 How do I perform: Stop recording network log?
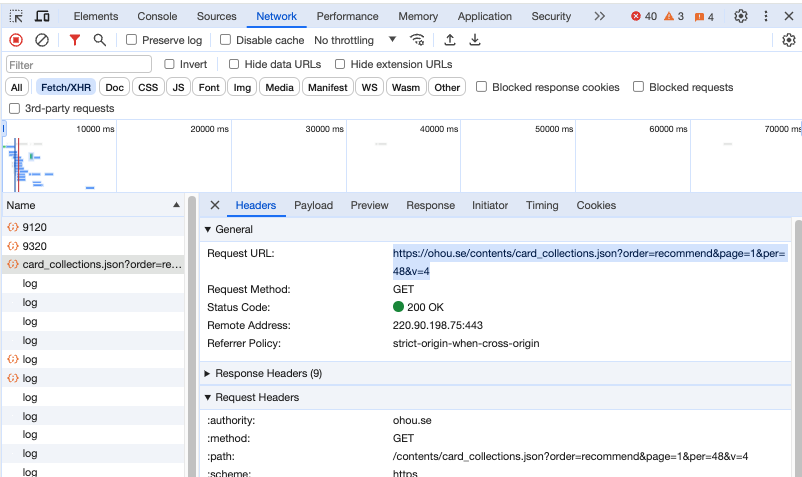pos(16,40)
